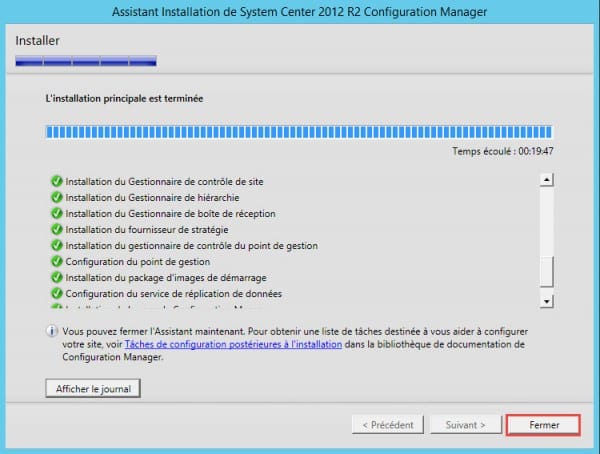Select row Configuration du point de gestion

click(x=130, y=262)
